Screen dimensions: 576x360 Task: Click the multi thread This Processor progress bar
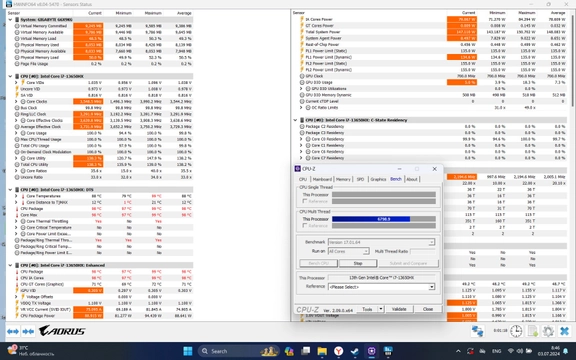pyautogui.click(x=384, y=219)
